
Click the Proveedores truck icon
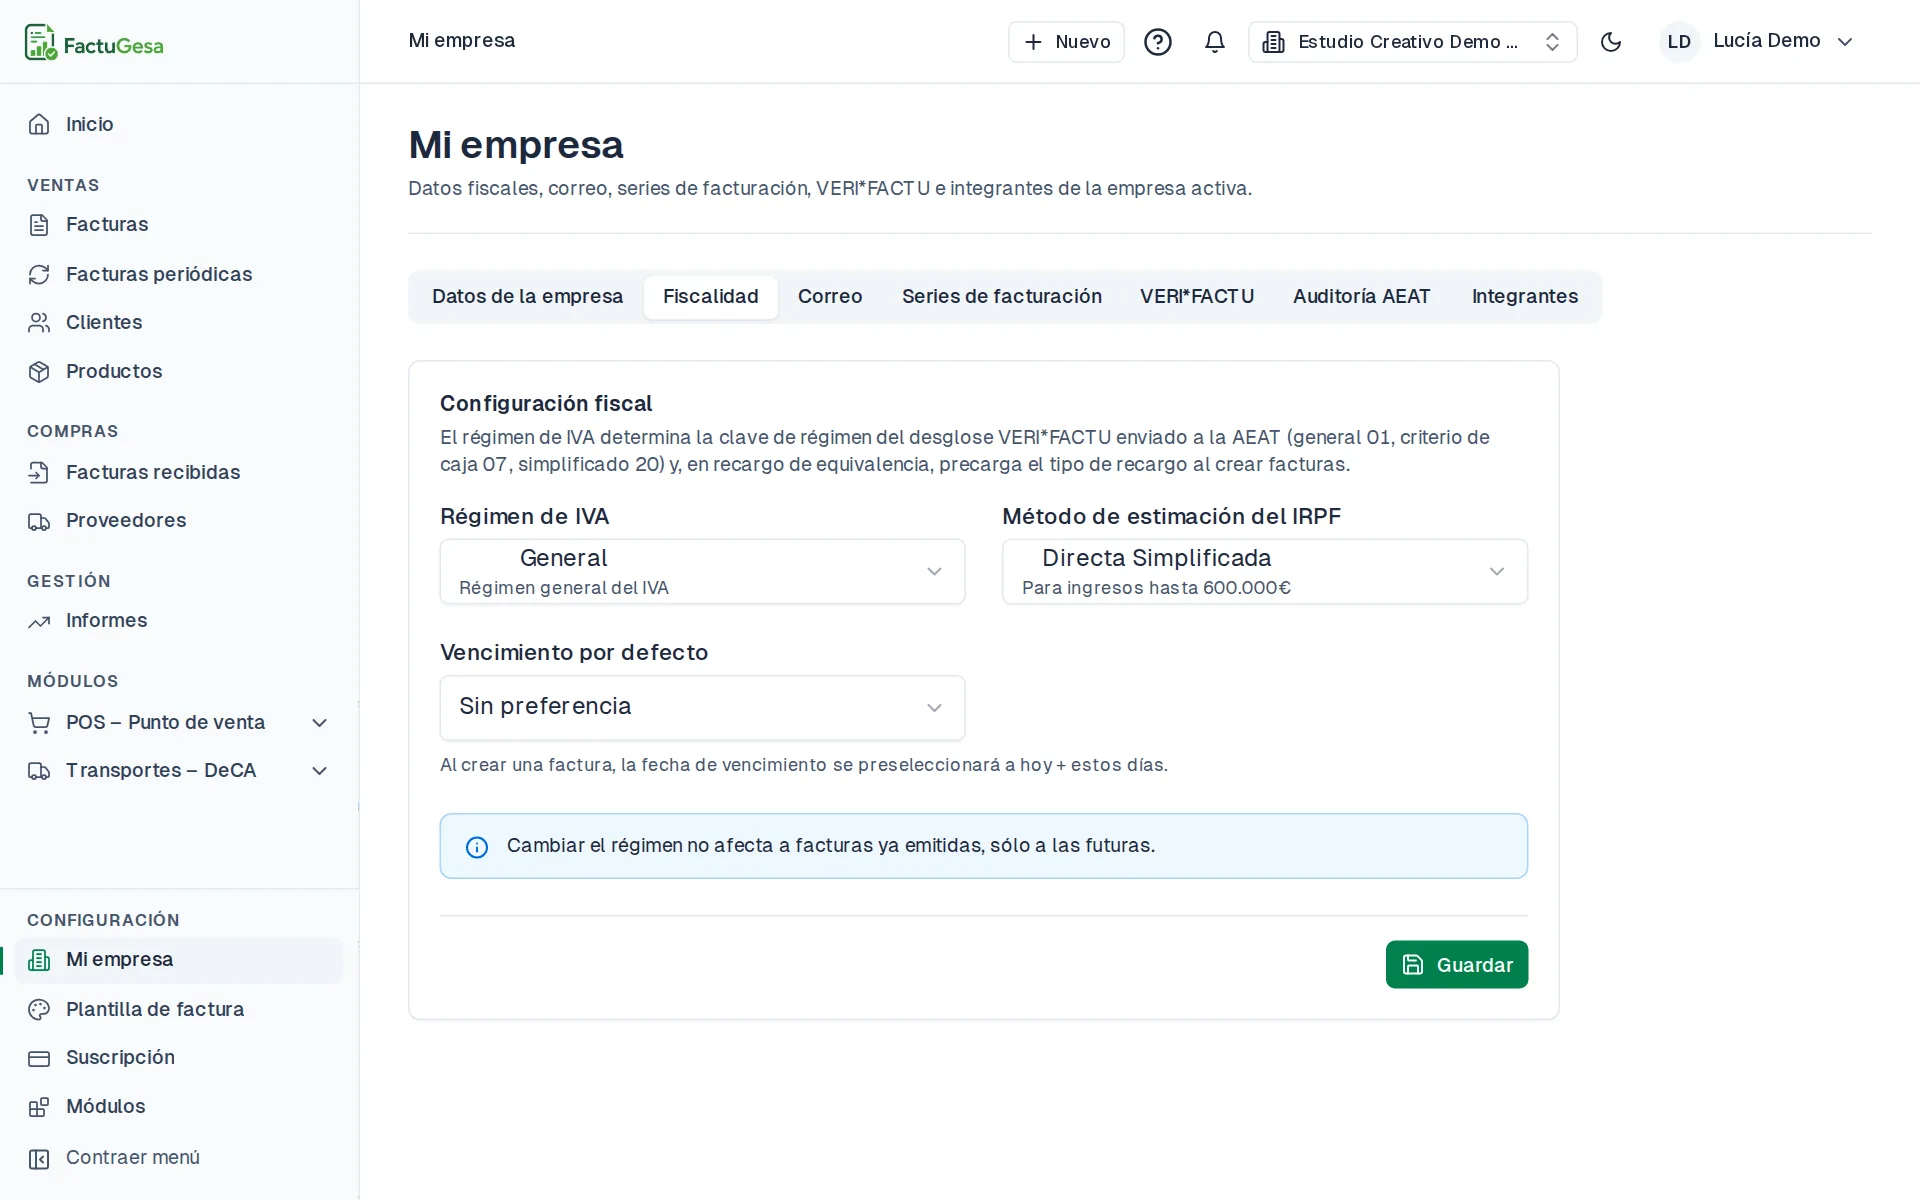tap(39, 521)
